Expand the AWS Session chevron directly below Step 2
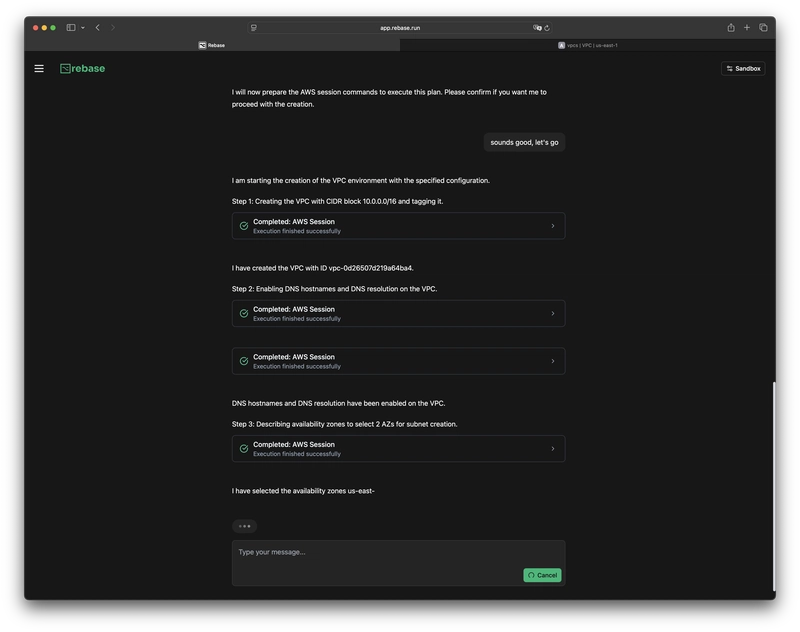This screenshot has width=800, height=632. click(x=553, y=314)
